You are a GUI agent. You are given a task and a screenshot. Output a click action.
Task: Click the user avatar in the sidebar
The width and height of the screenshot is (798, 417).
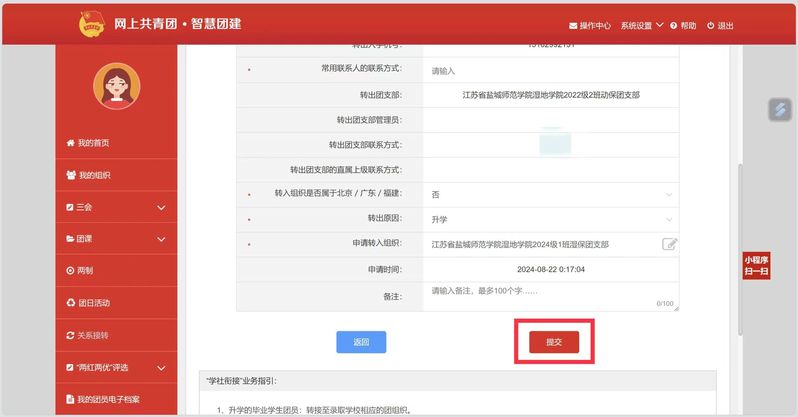pyautogui.click(x=116, y=87)
